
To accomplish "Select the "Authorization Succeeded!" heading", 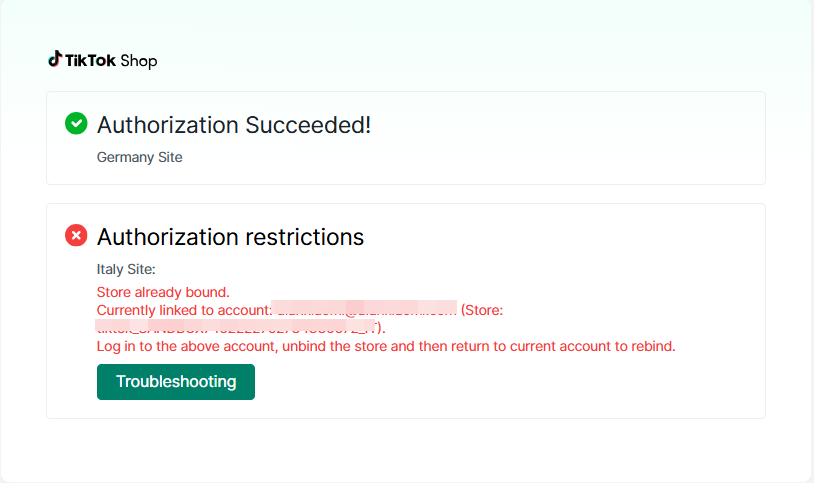I will [x=234, y=125].
